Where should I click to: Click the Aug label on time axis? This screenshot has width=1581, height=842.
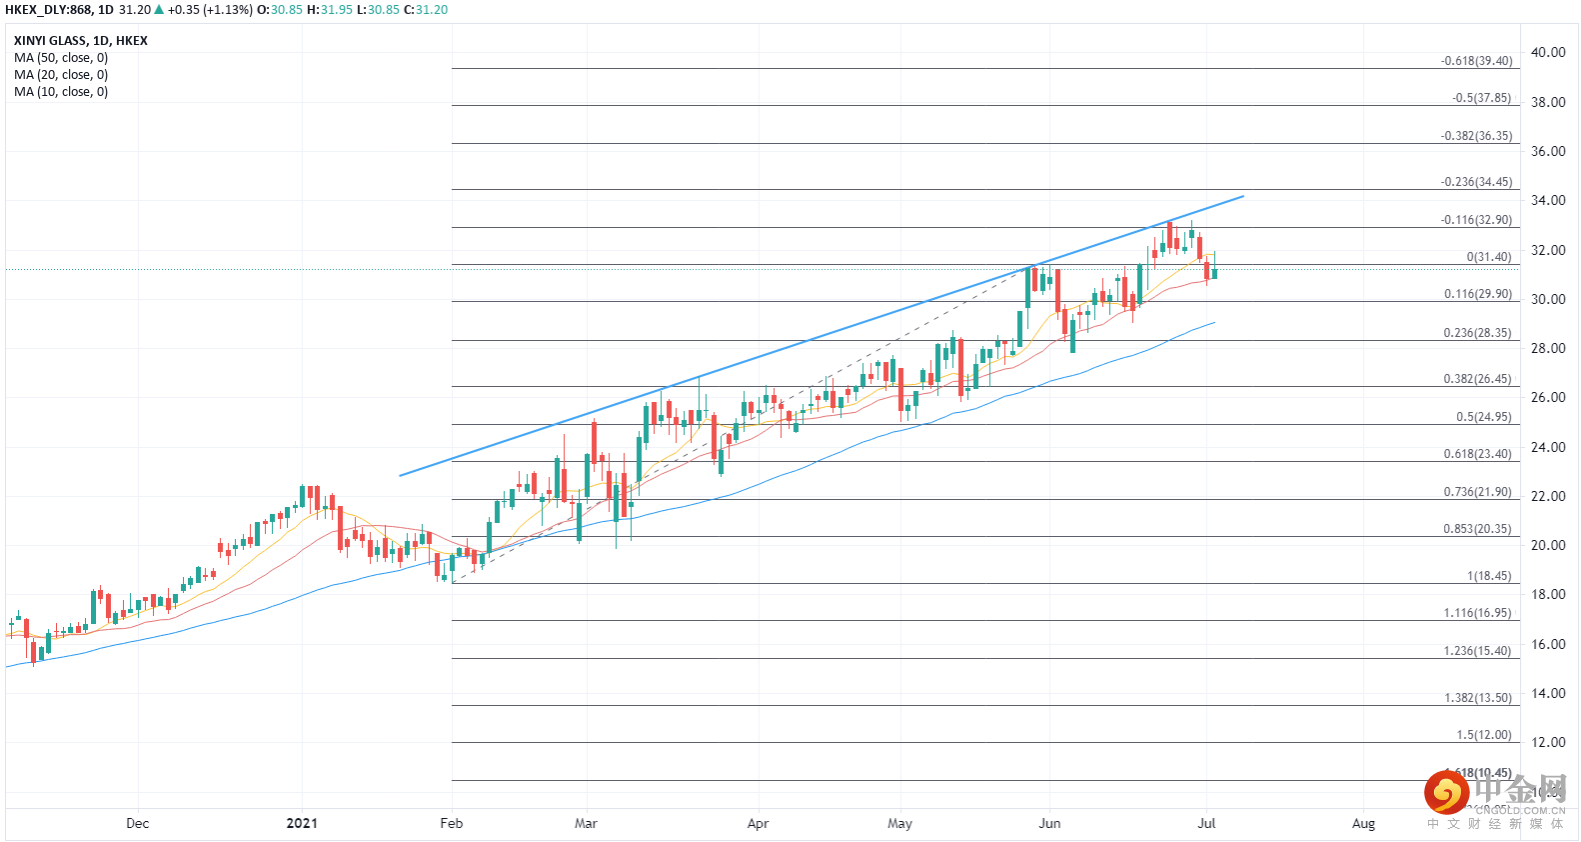tap(1364, 824)
